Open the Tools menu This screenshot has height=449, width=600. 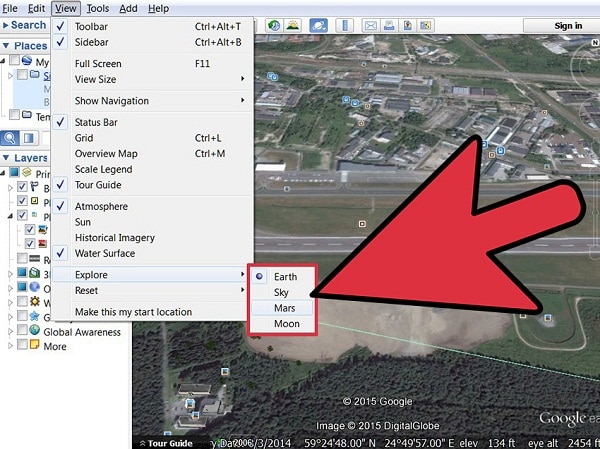coord(98,8)
